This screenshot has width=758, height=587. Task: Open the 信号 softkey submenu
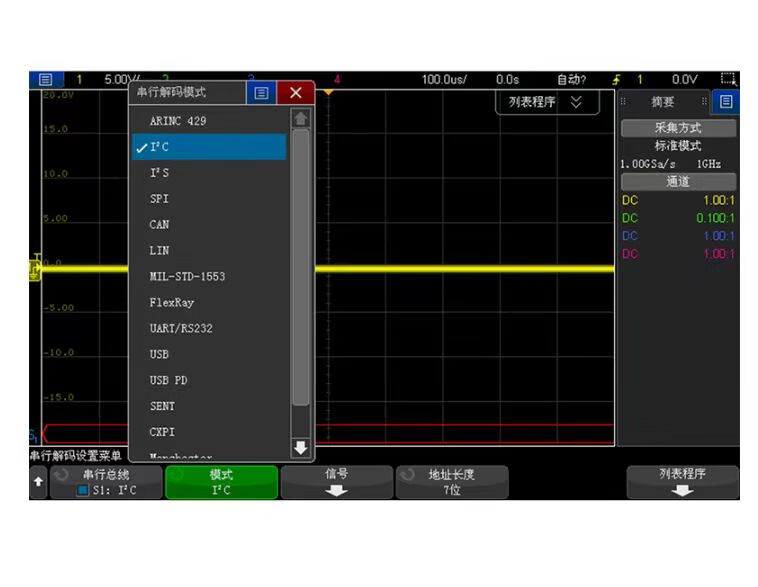click(x=336, y=482)
